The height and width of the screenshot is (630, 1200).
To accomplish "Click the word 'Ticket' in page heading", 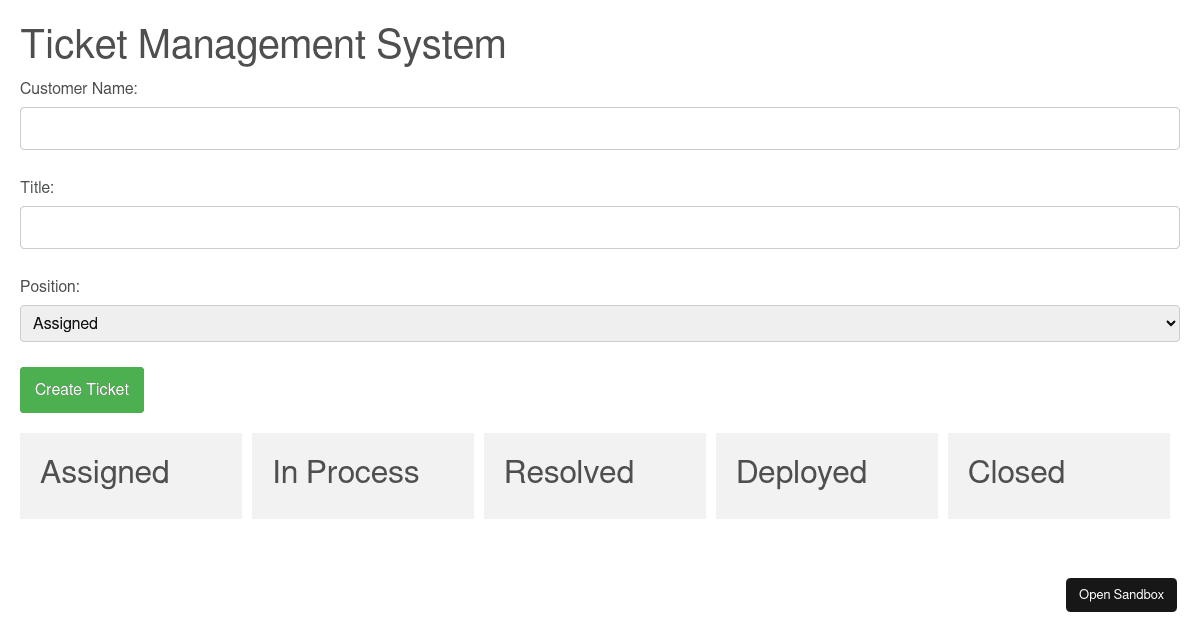I will pos(74,46).
